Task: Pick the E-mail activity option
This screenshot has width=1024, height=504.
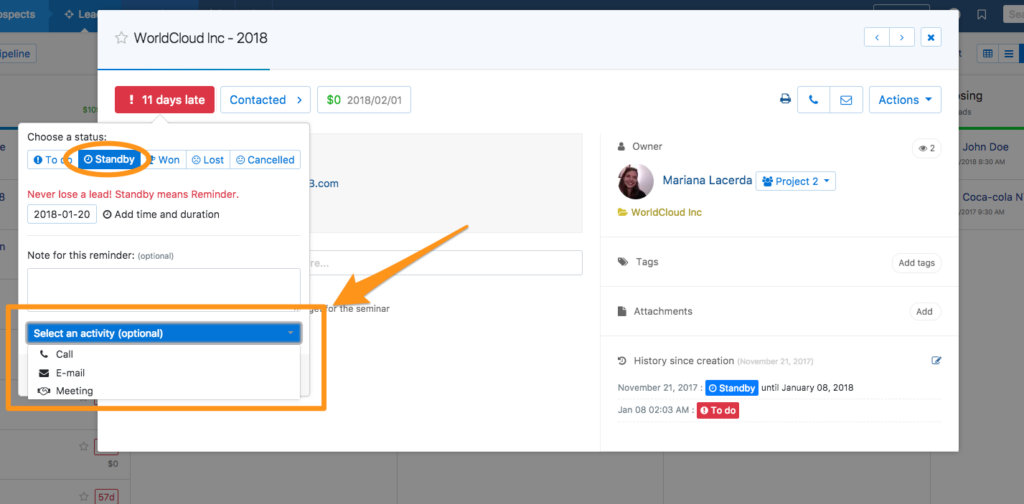Action: (164, 373)
